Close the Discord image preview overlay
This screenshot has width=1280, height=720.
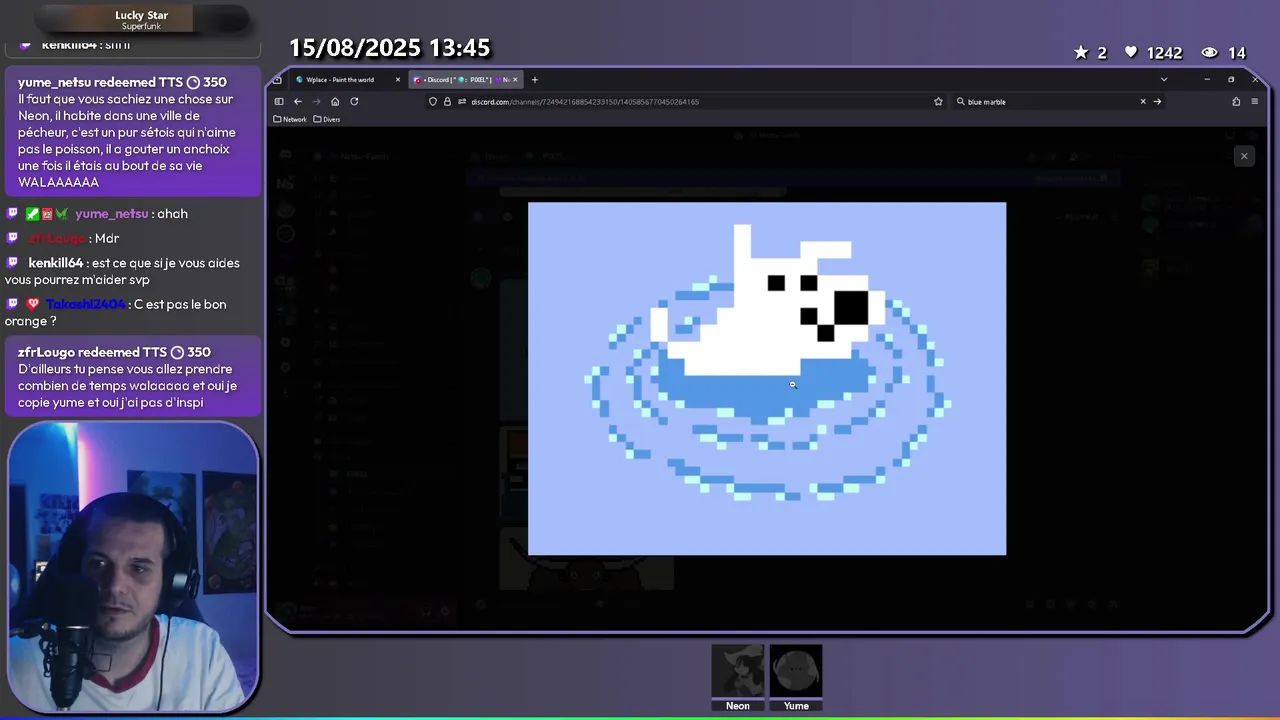click(x=1244, y=156)
